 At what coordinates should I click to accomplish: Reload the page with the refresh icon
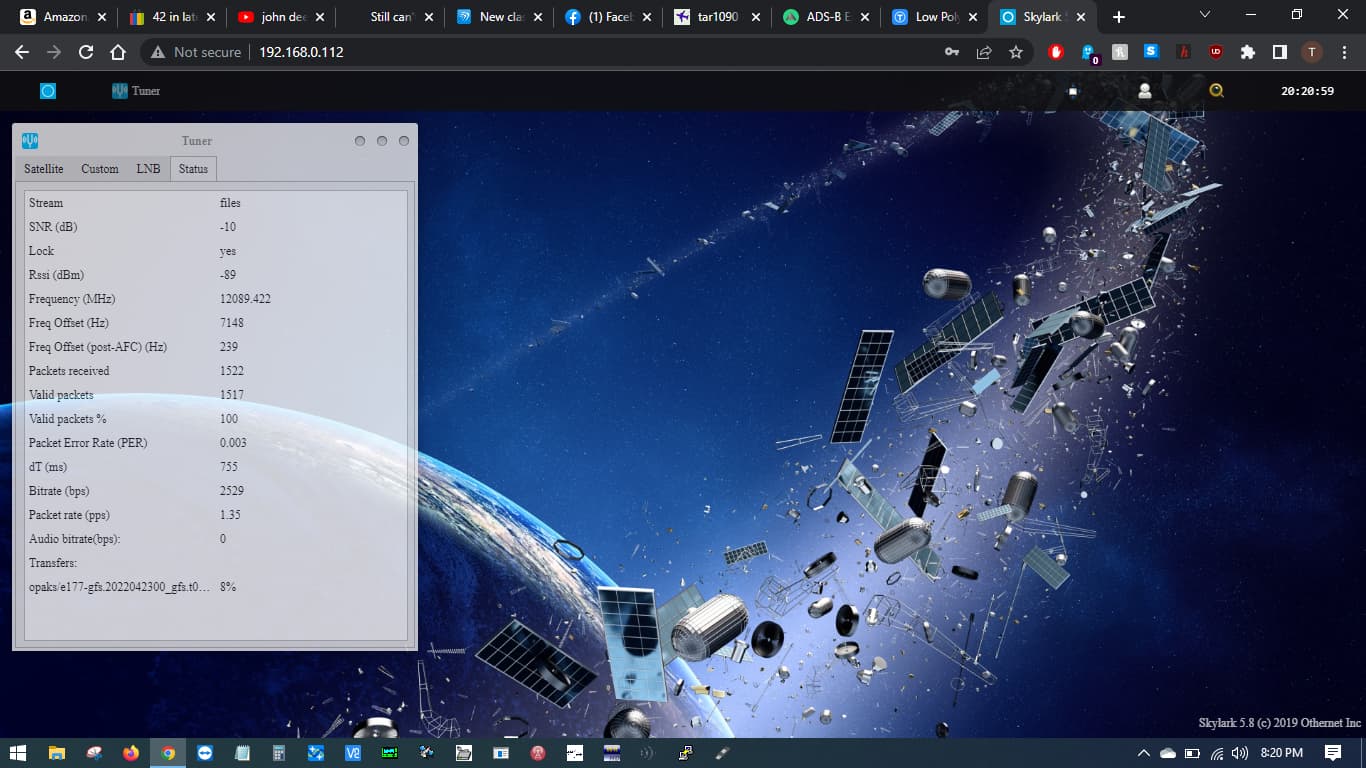coord(86,52)
